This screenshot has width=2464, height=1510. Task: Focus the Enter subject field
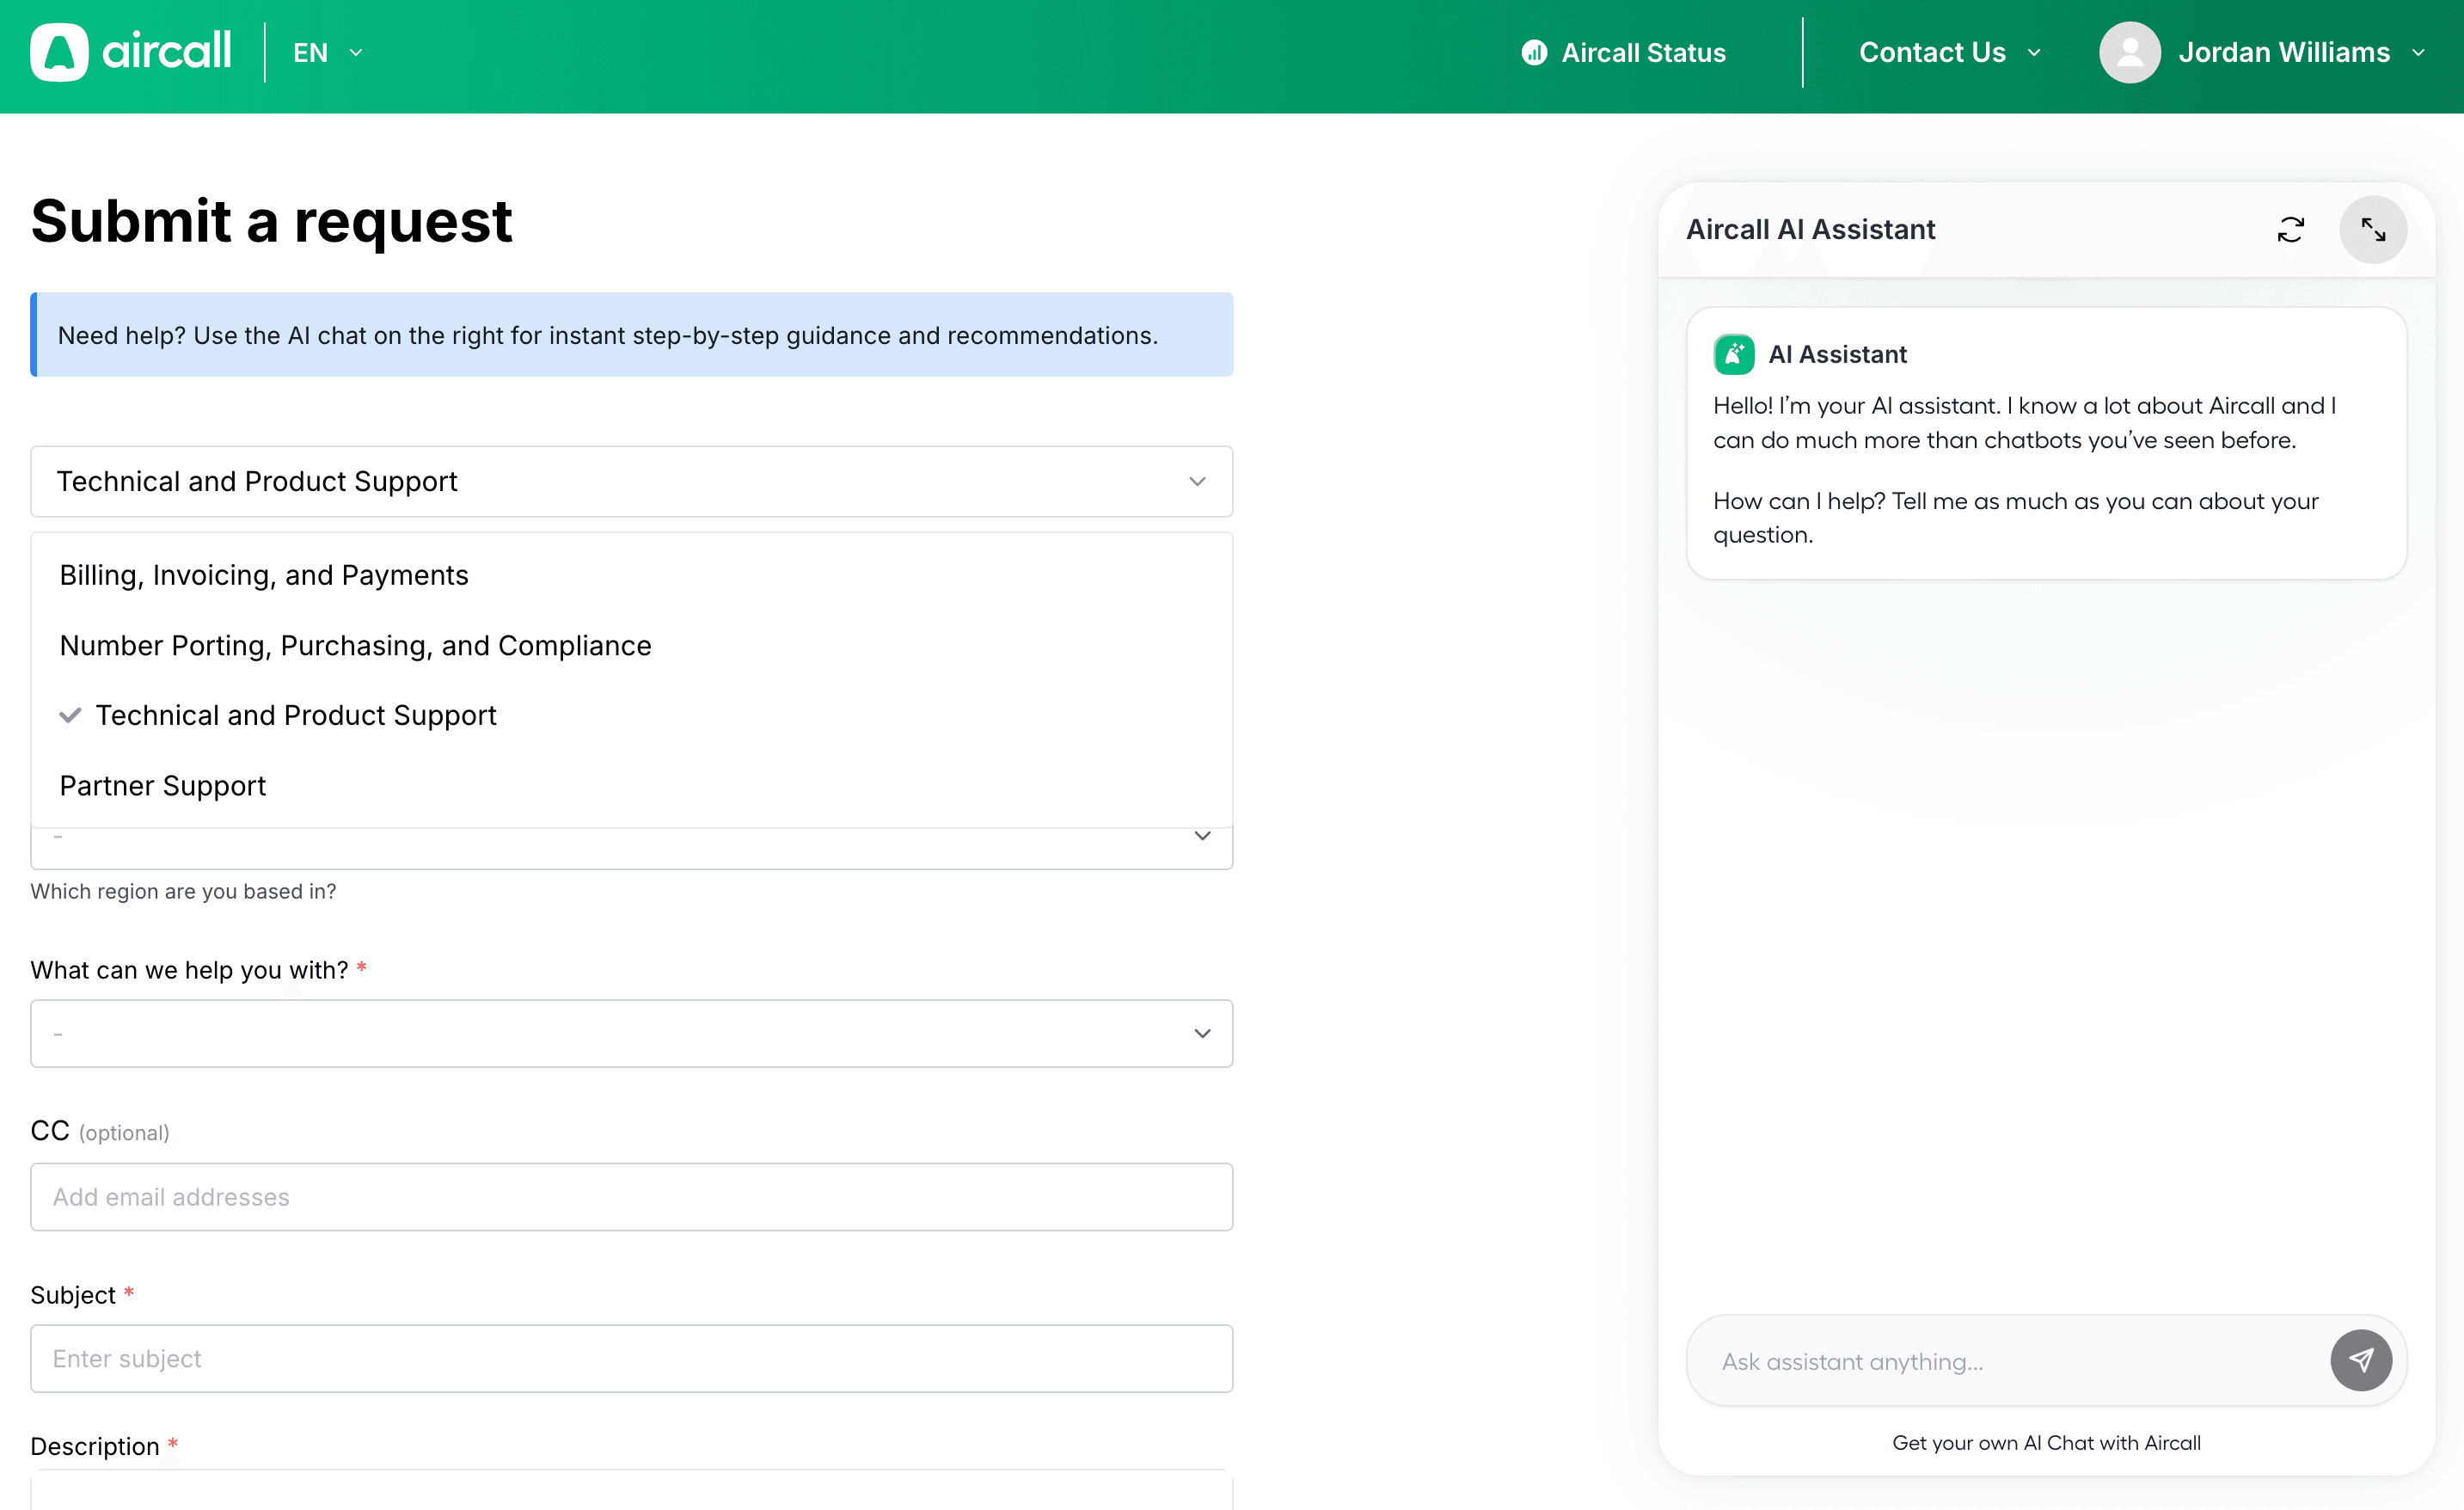pyautogui.click(x=631, y=1358)
